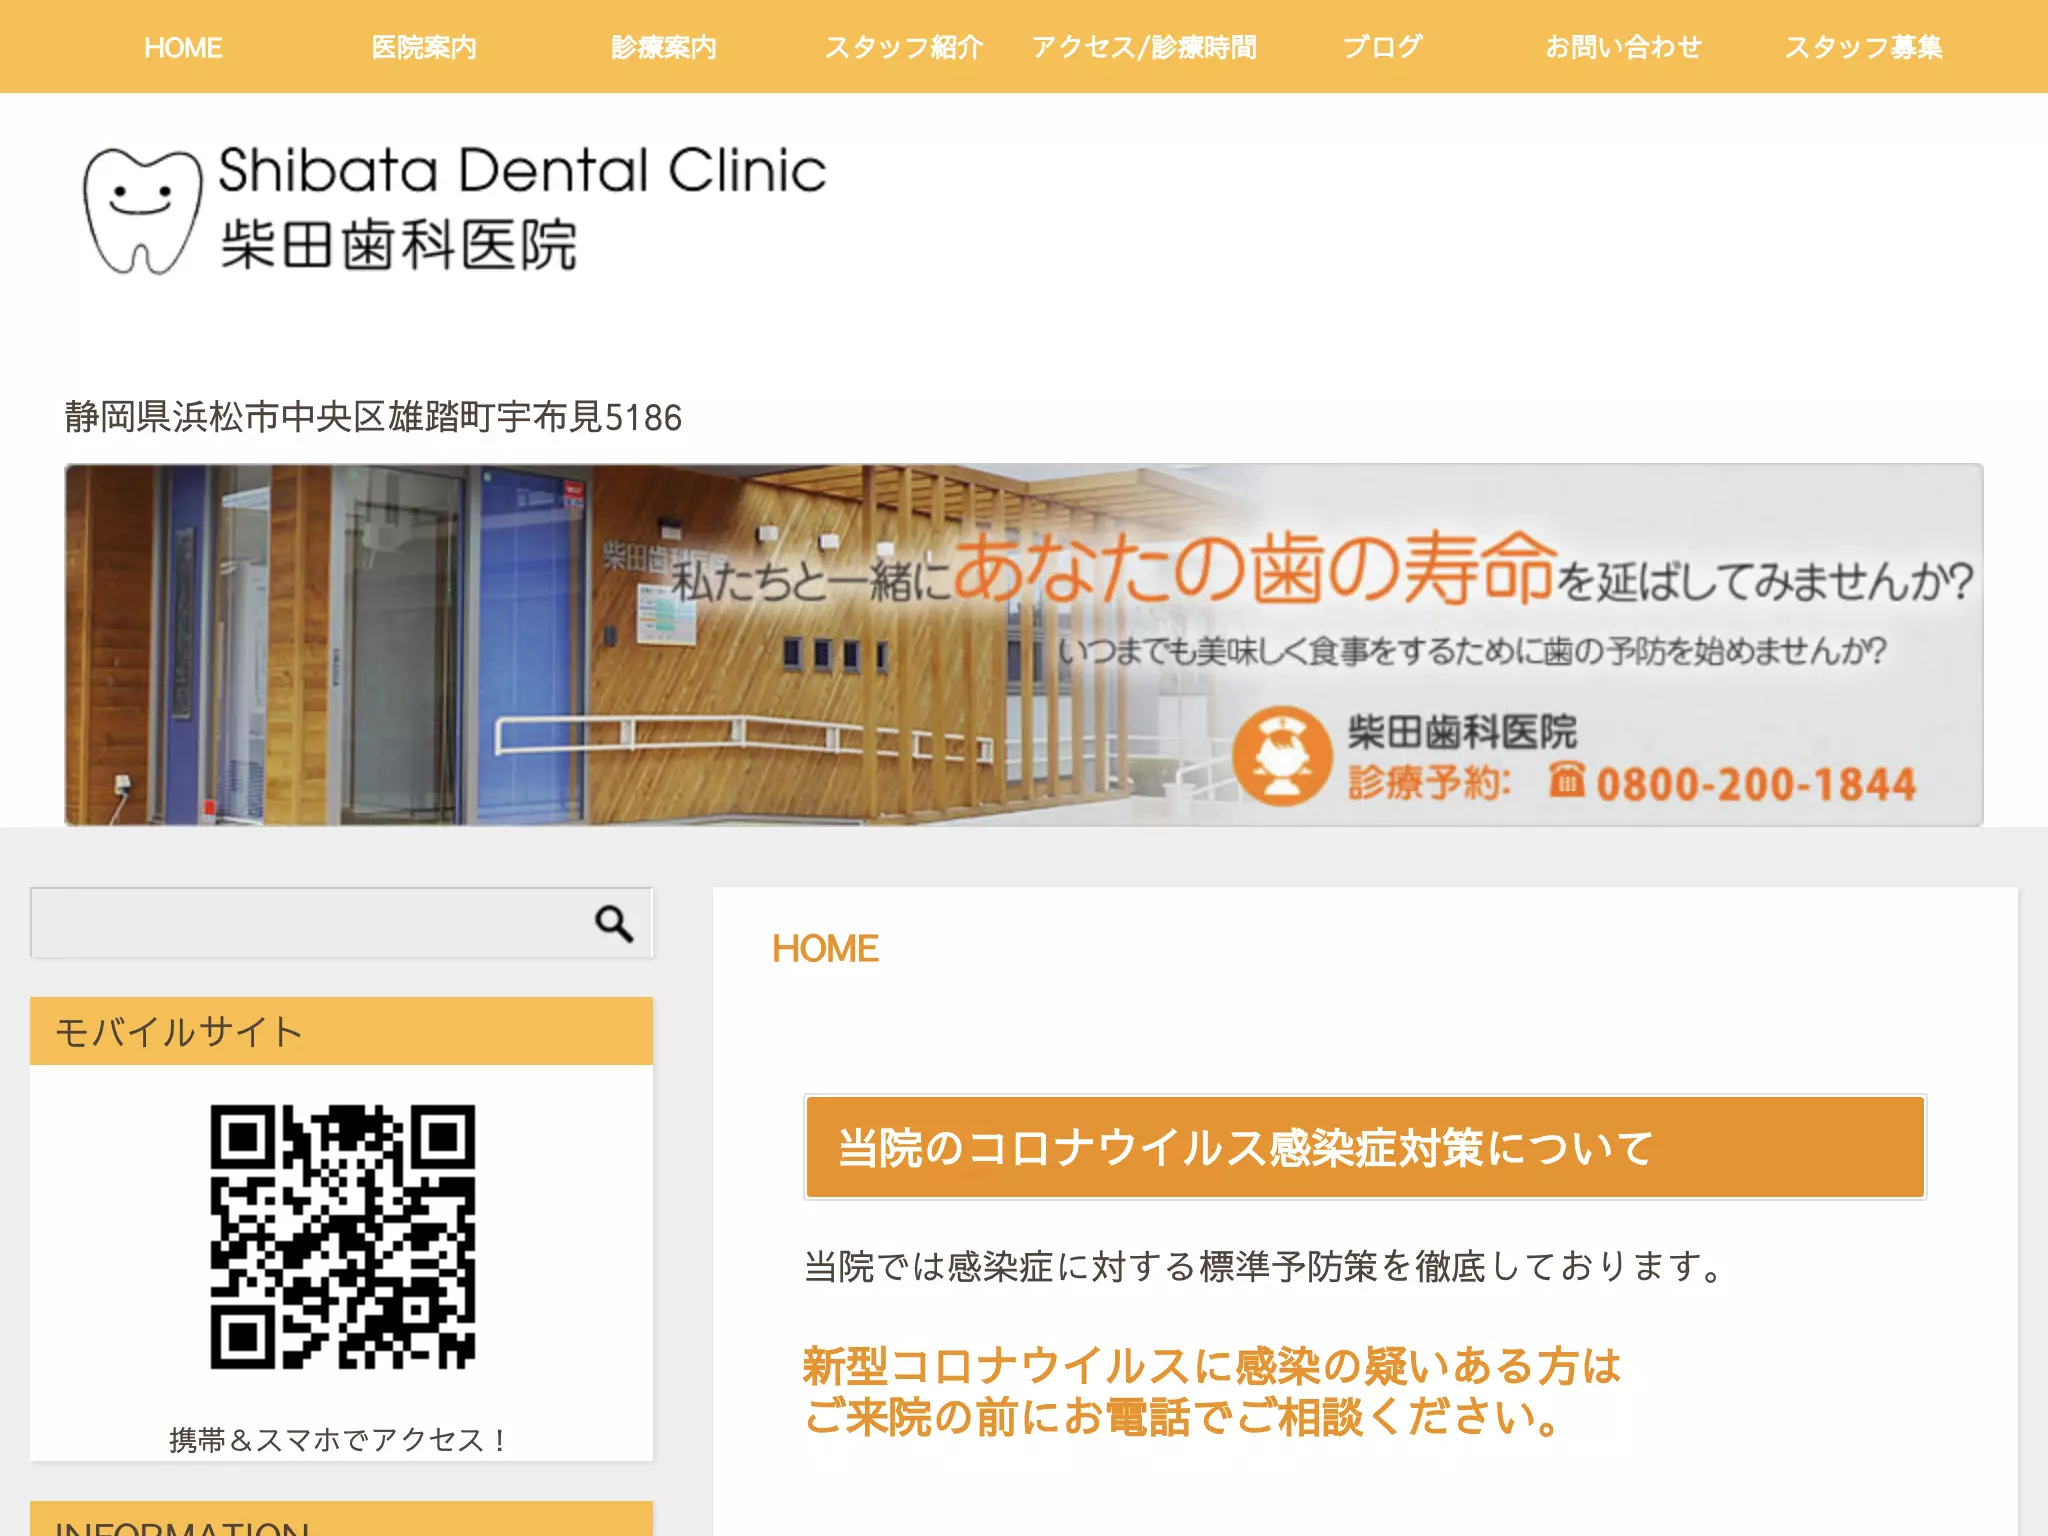Select スタッフ紹介 from the navigation bar
The image size is (2048, 1536).
click(x=904, y=47)
